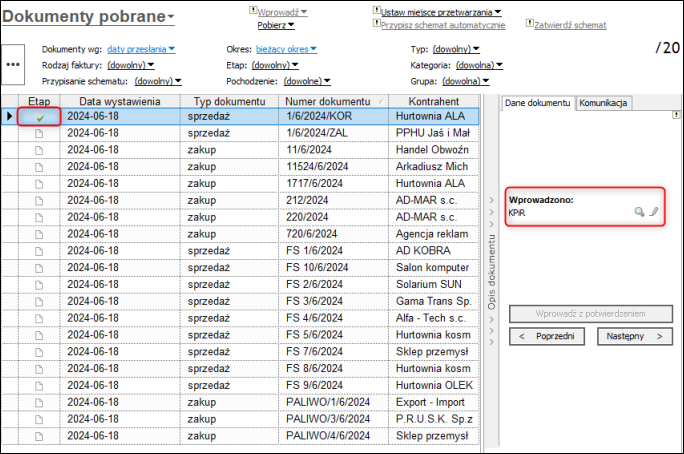
Task: Click the green checkmark stage icon of 1/6/2024/KOR
Action: (39, 117)
